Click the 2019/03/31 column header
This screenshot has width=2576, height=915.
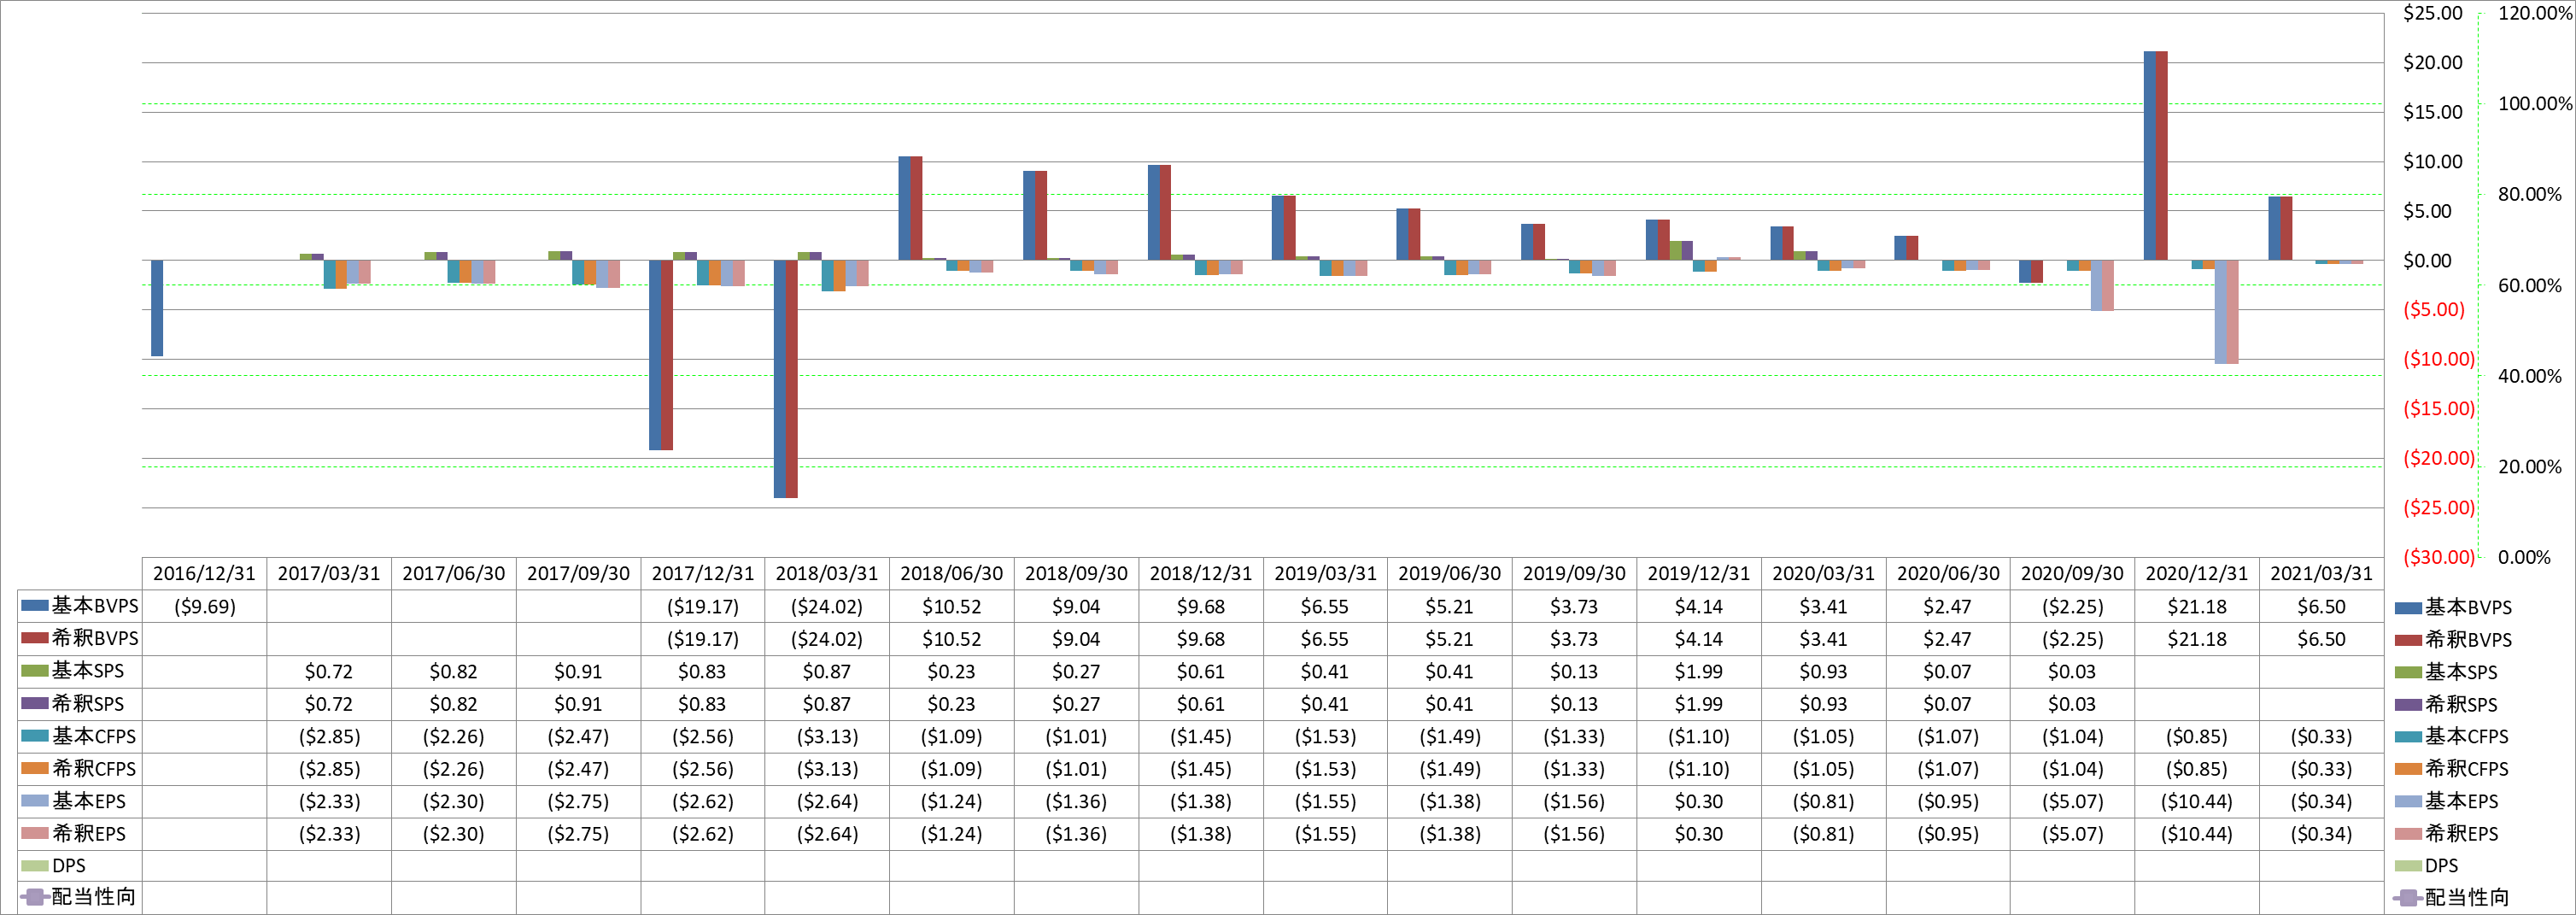[1325, 573]
